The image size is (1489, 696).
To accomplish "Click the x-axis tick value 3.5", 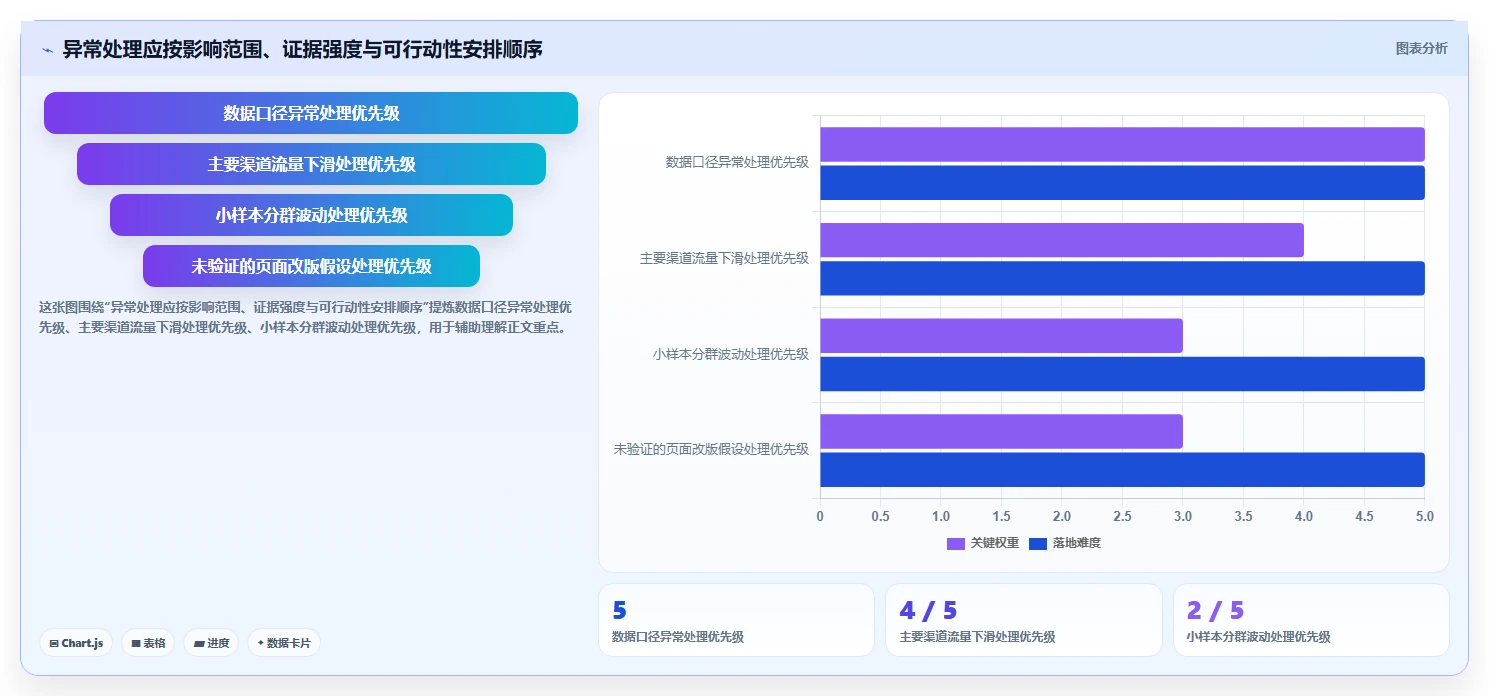I will coord(1243,516).
